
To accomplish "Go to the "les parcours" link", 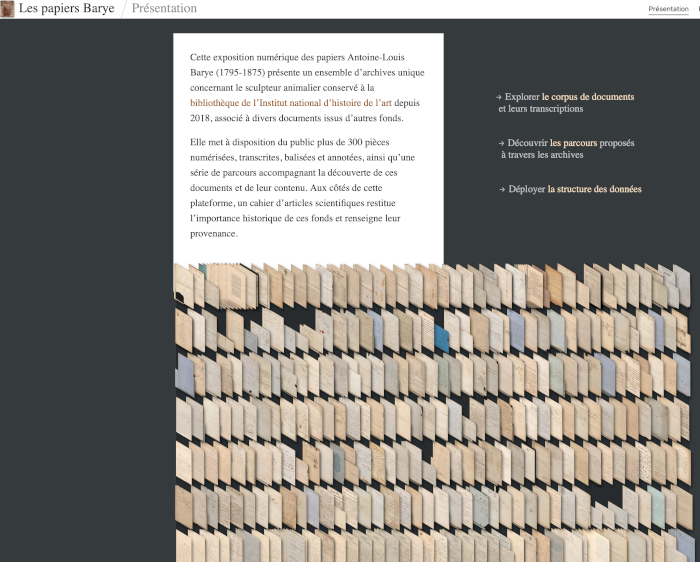I will tap(573, 143).
